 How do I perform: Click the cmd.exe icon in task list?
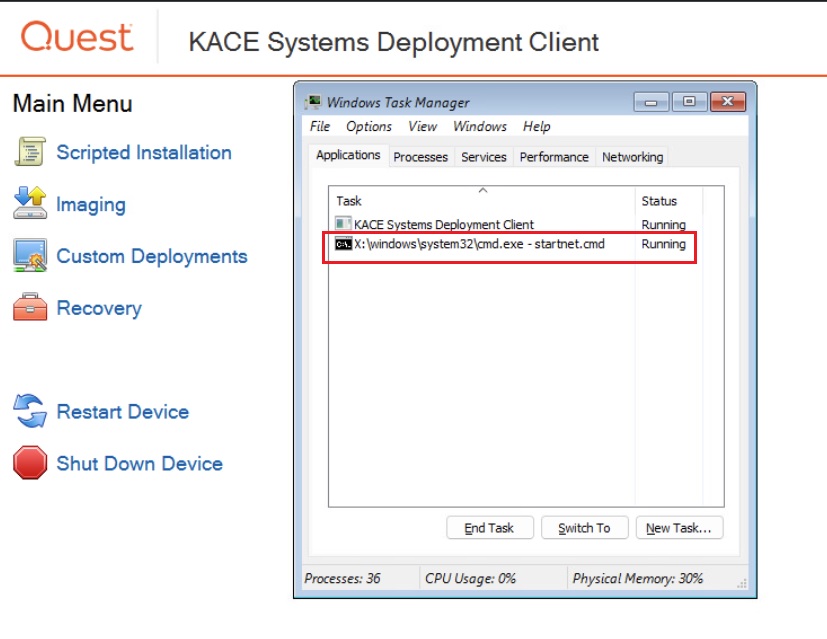343,244
